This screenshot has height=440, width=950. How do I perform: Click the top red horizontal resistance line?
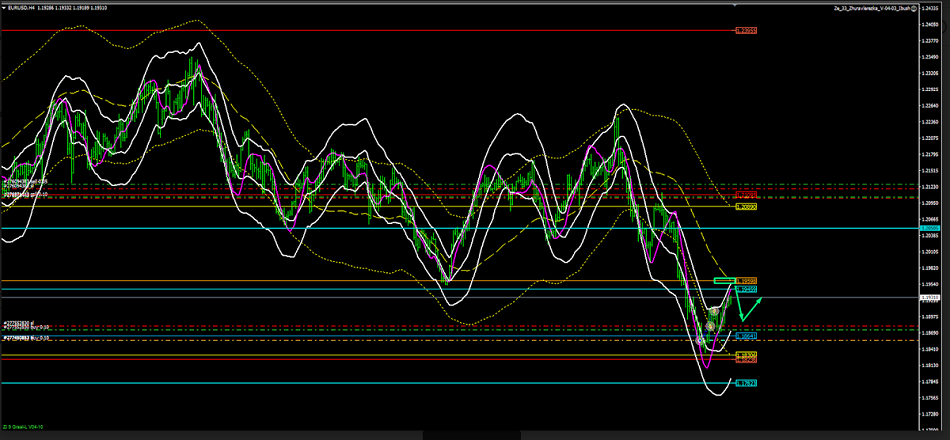[400, 31]
